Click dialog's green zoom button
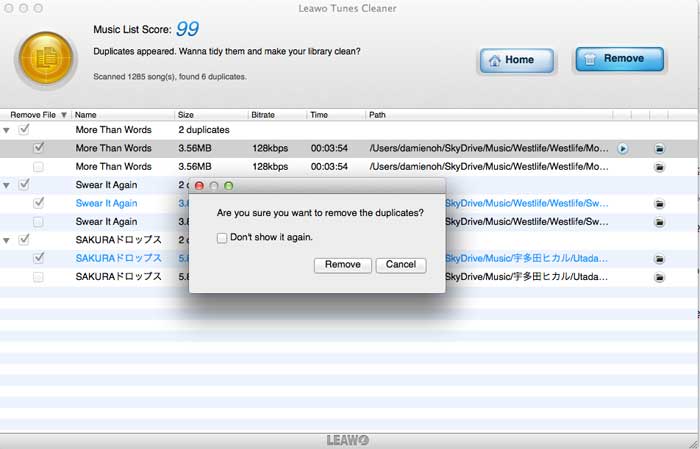Screen dimensions: 700x449 229,186
